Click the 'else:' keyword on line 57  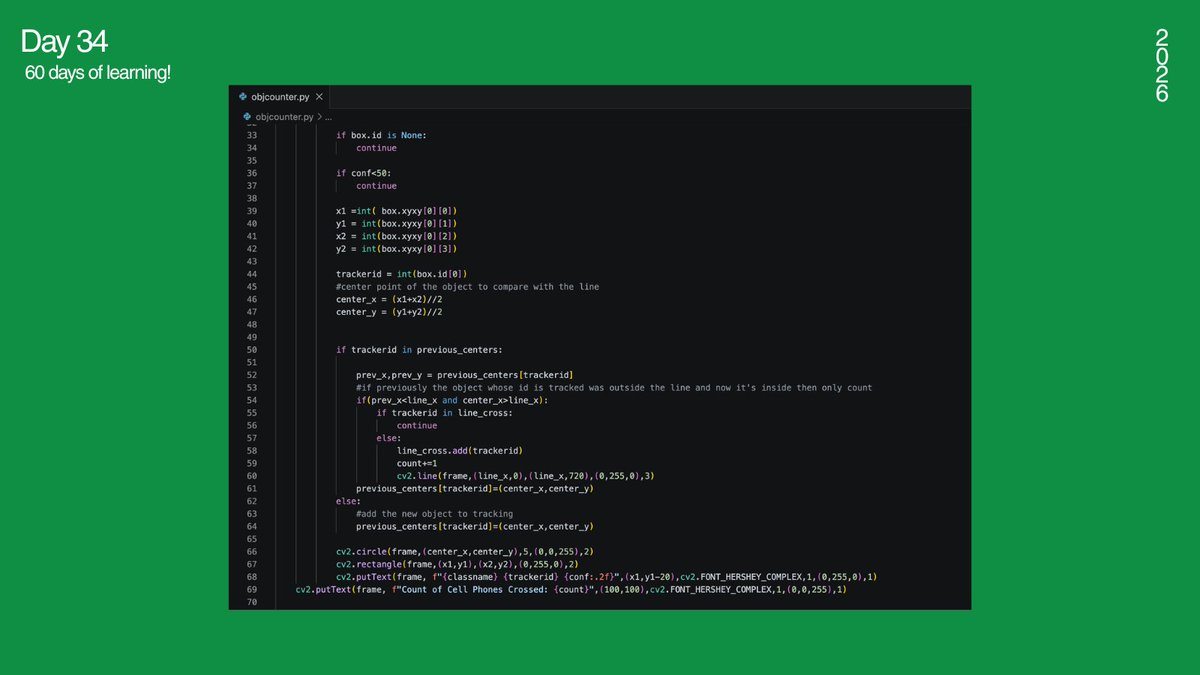389,438
